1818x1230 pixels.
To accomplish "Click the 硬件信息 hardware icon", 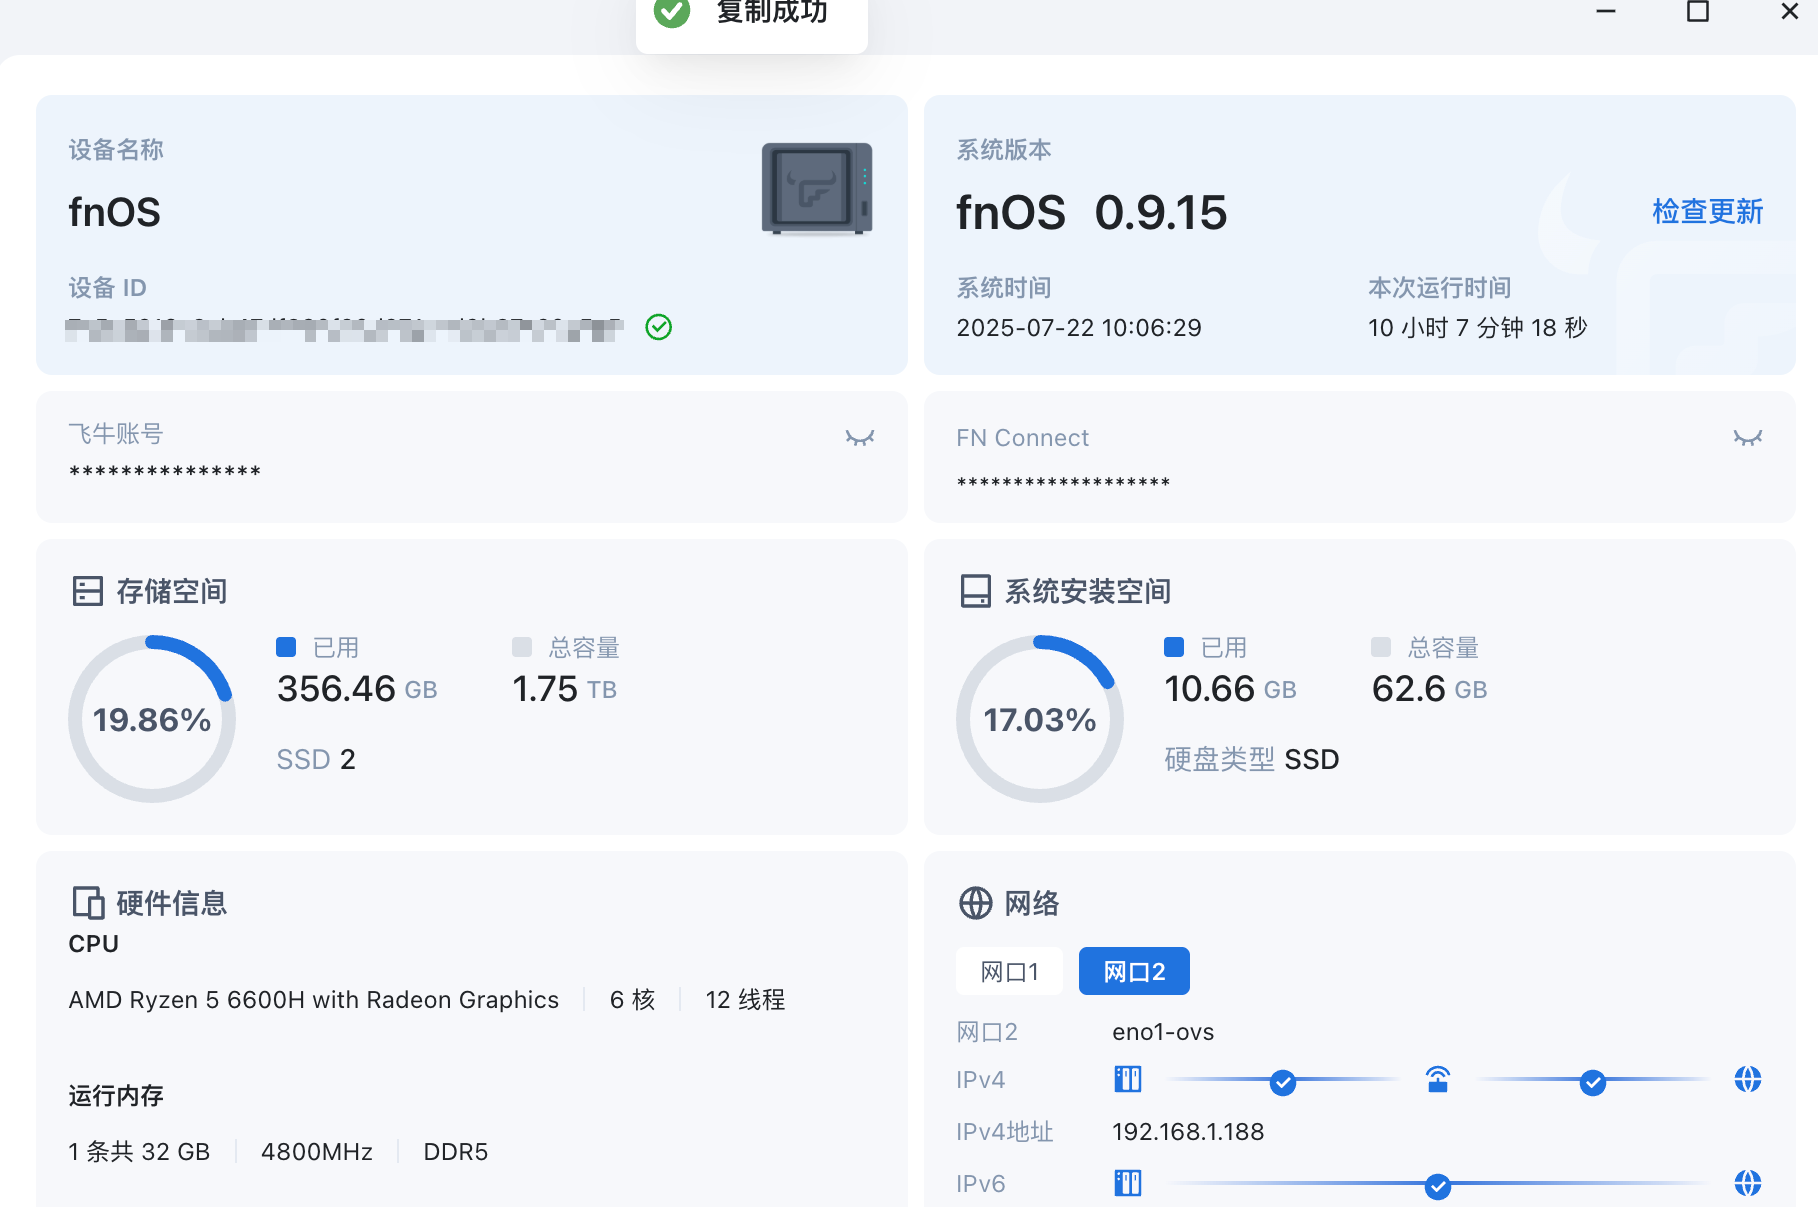I will pos(88,903).
